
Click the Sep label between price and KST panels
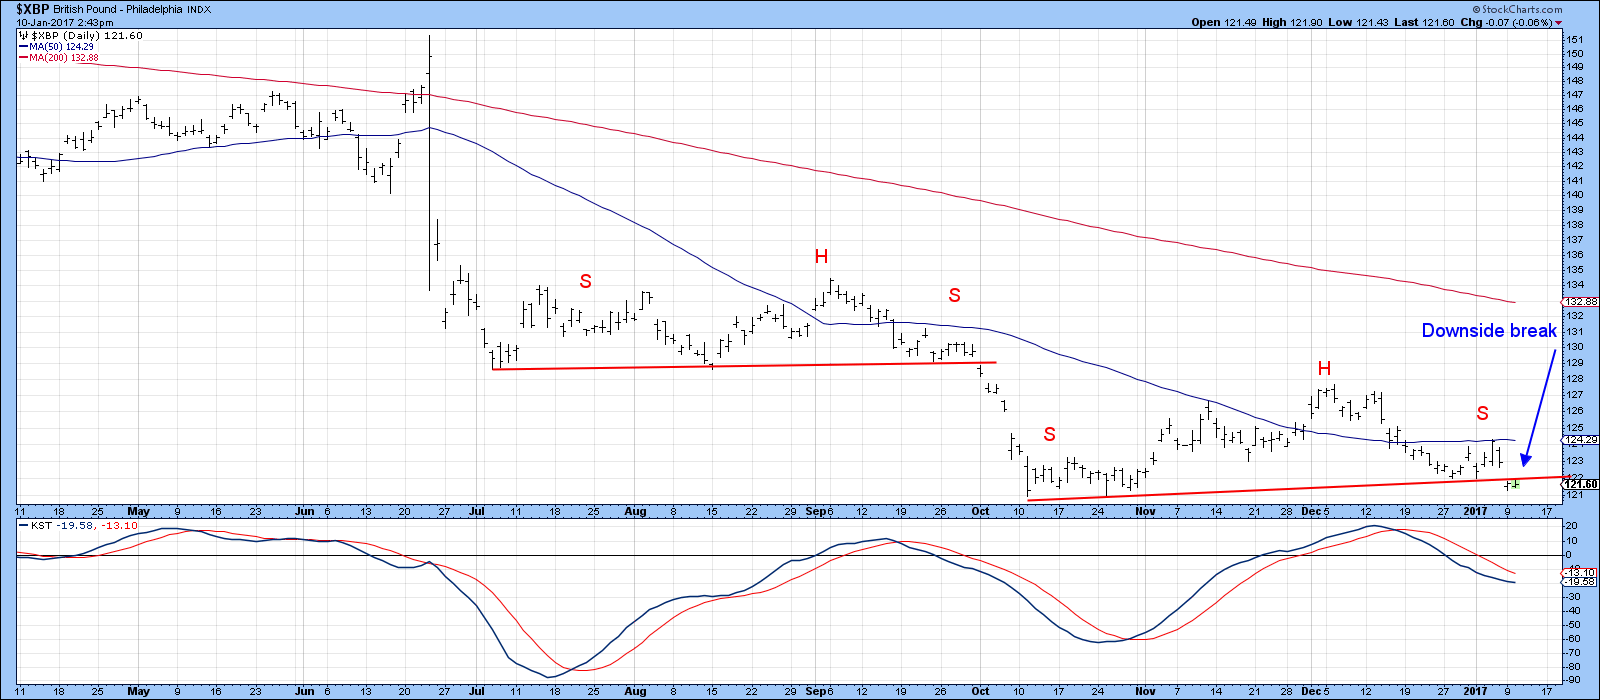[817, 511]
